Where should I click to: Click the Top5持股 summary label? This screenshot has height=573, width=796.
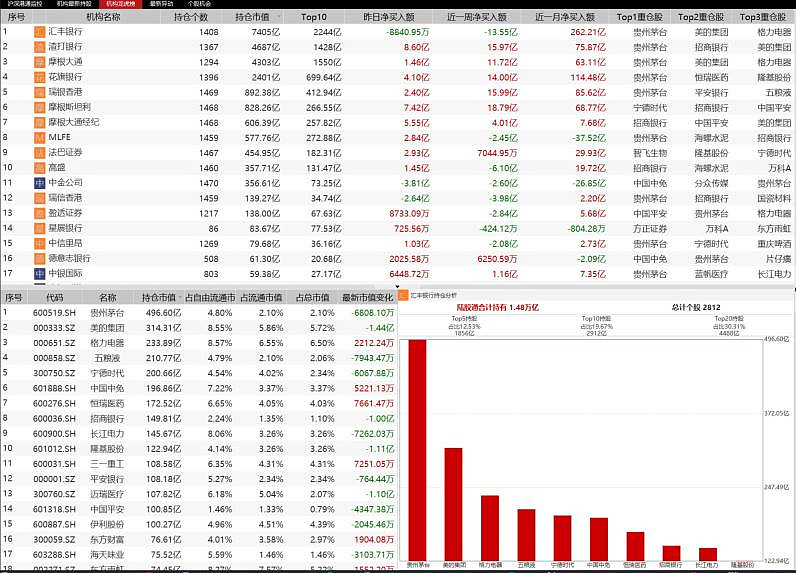(x=464, y=319)
